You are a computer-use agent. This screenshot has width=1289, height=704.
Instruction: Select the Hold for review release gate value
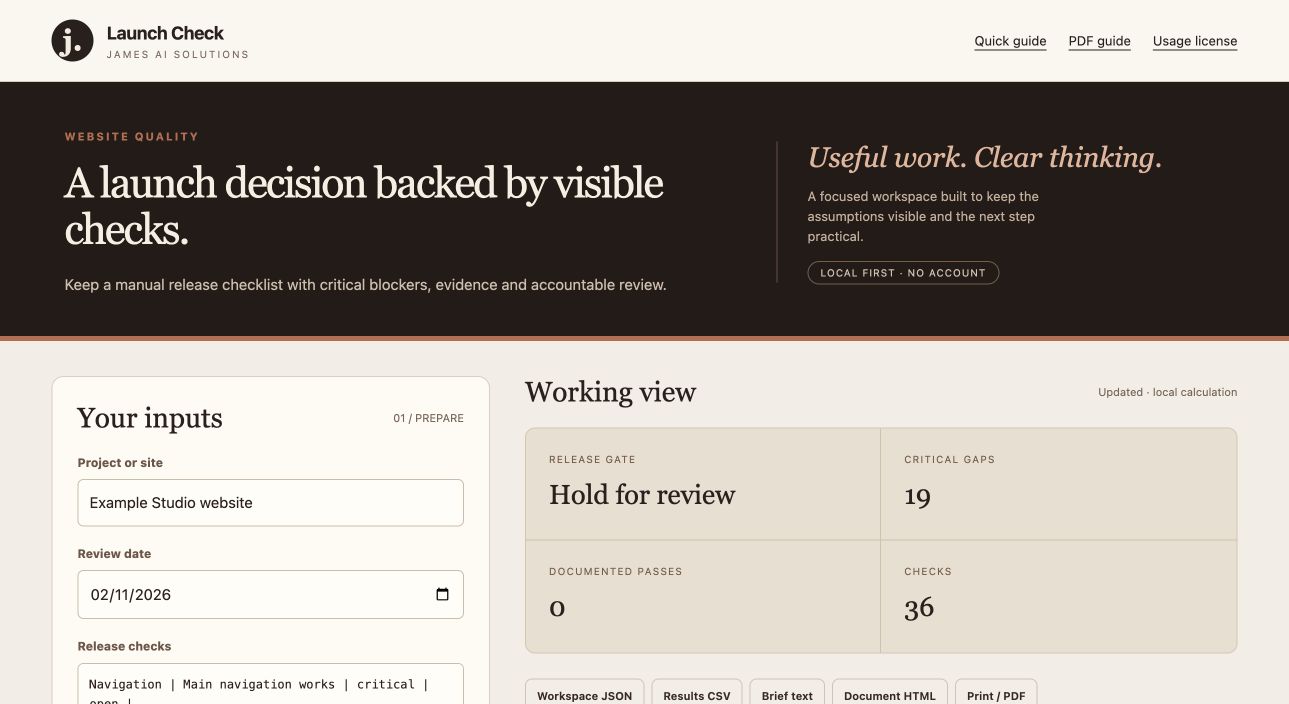pos(642,495)
